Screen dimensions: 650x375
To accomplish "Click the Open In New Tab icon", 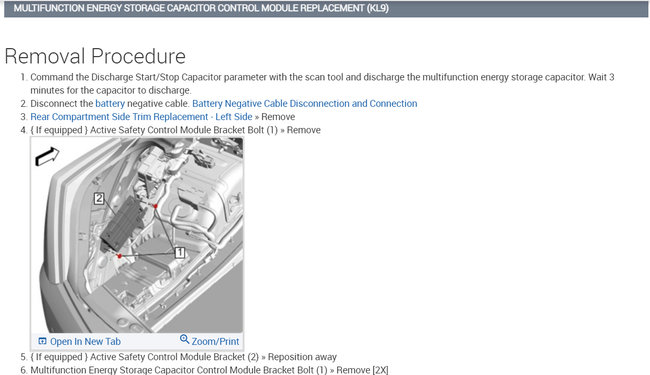I will click(x=42, y=341).
